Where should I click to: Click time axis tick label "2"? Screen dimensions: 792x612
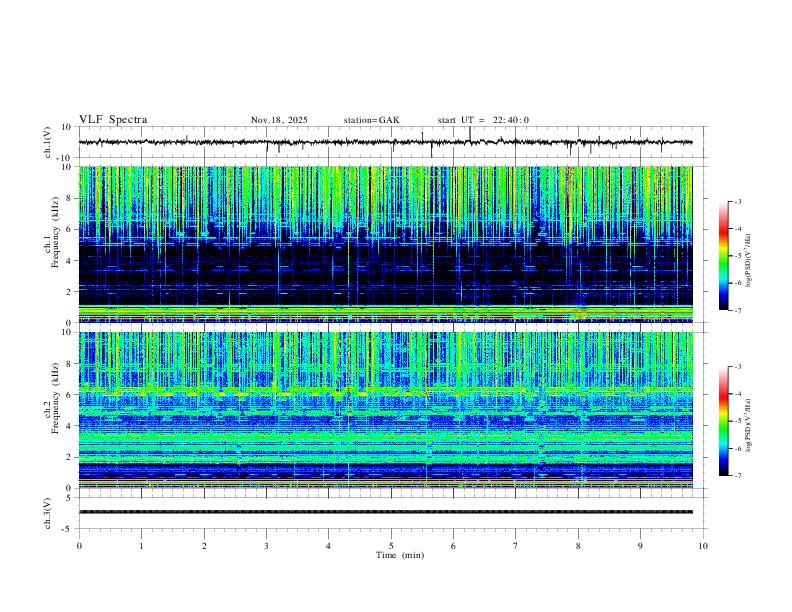tap(204, 546)
